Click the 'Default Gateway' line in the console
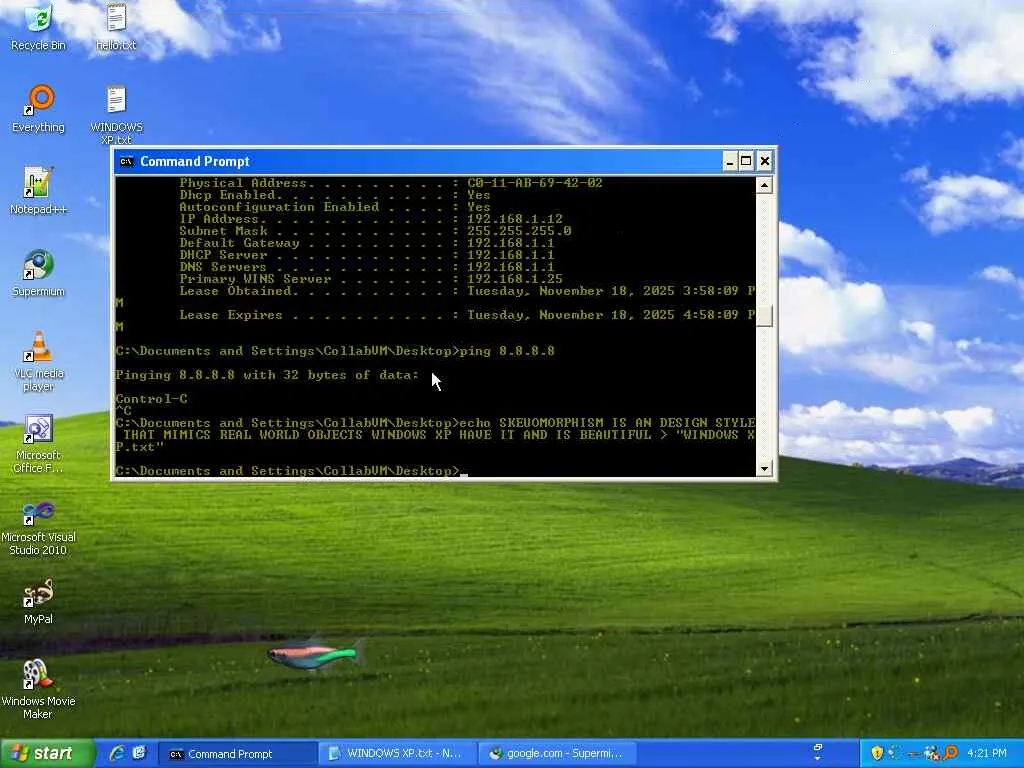 click(x=366, y=243)
